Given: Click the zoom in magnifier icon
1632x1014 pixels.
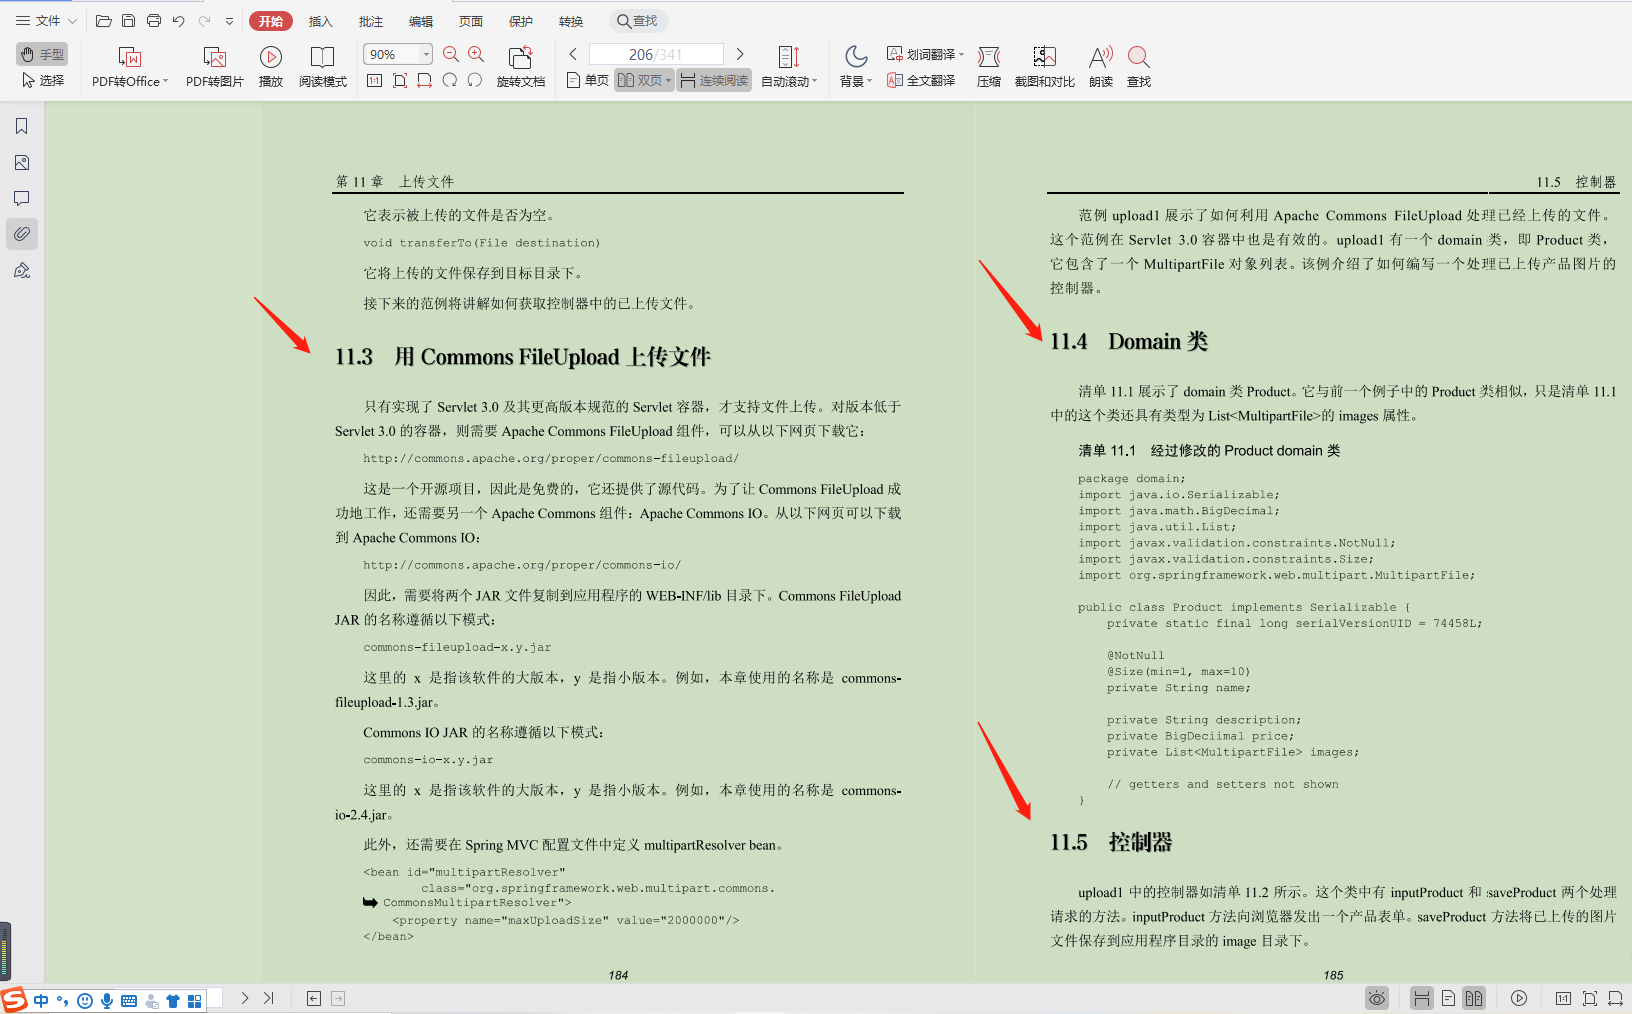Looking at the screenshot, I should tap(476, 54).
